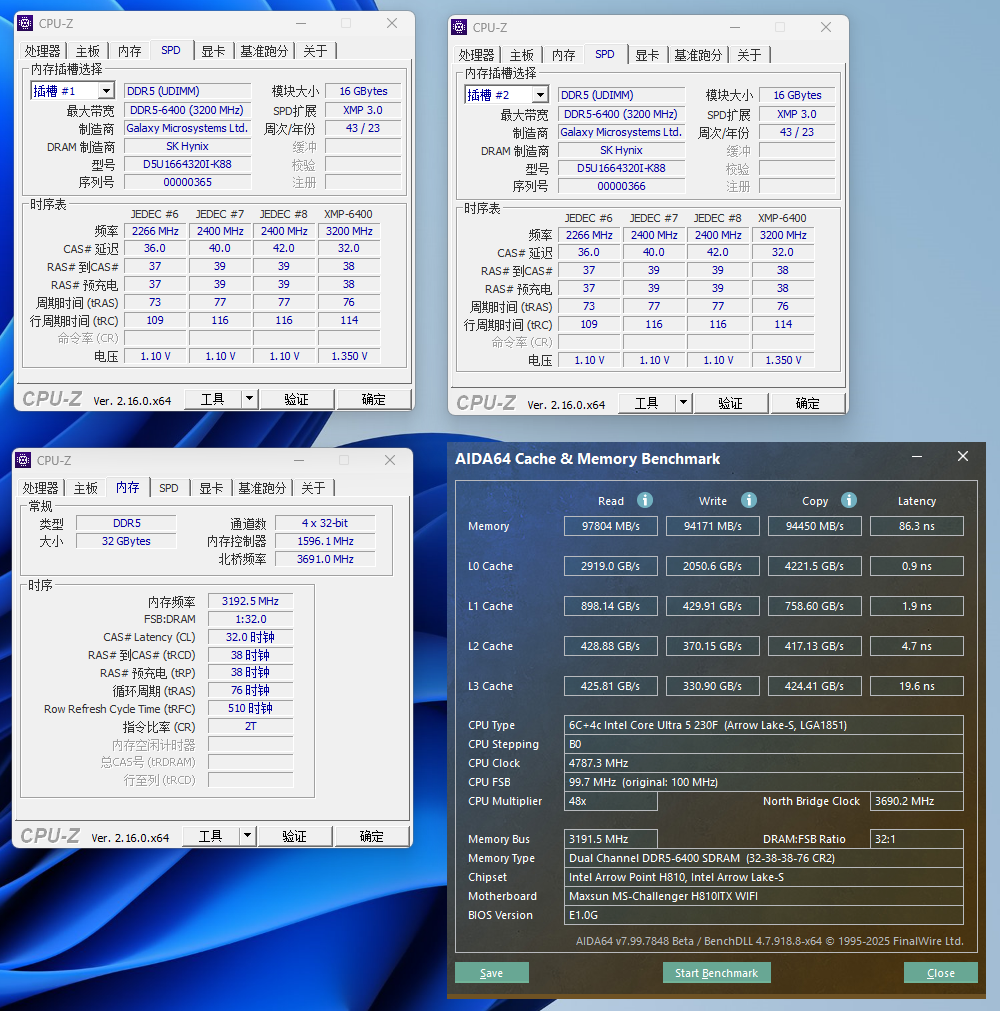Image resolution: width=1000 pixels, height=1011 pixels.
Task: Click 工具 button in slot #1 window
Action: [213, 399]
